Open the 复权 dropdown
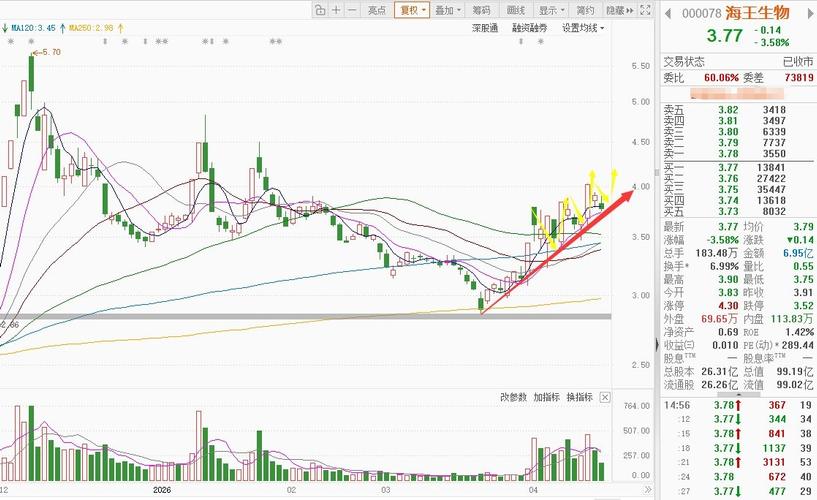The height and width of the screenshot is (500, 817). pos(413,10)
